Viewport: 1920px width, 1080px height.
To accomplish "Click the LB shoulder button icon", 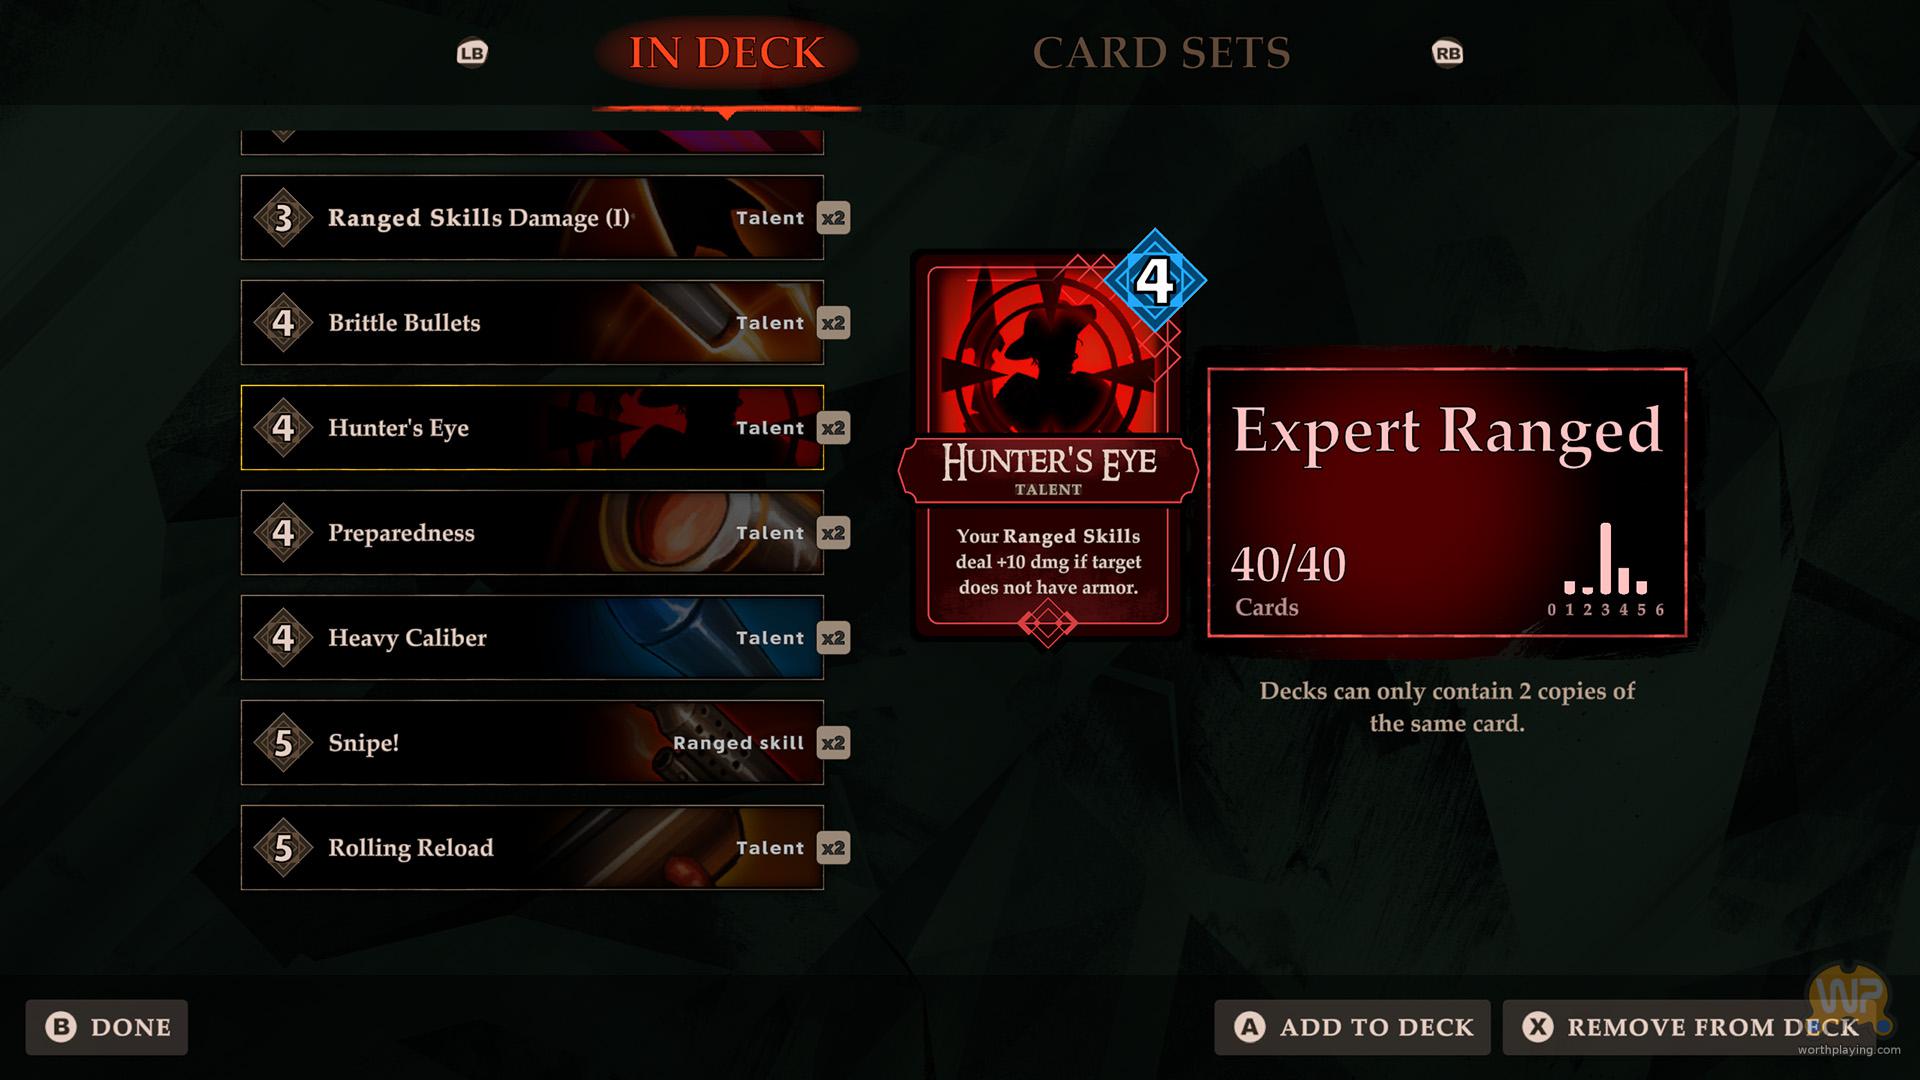I will [472, 53].
